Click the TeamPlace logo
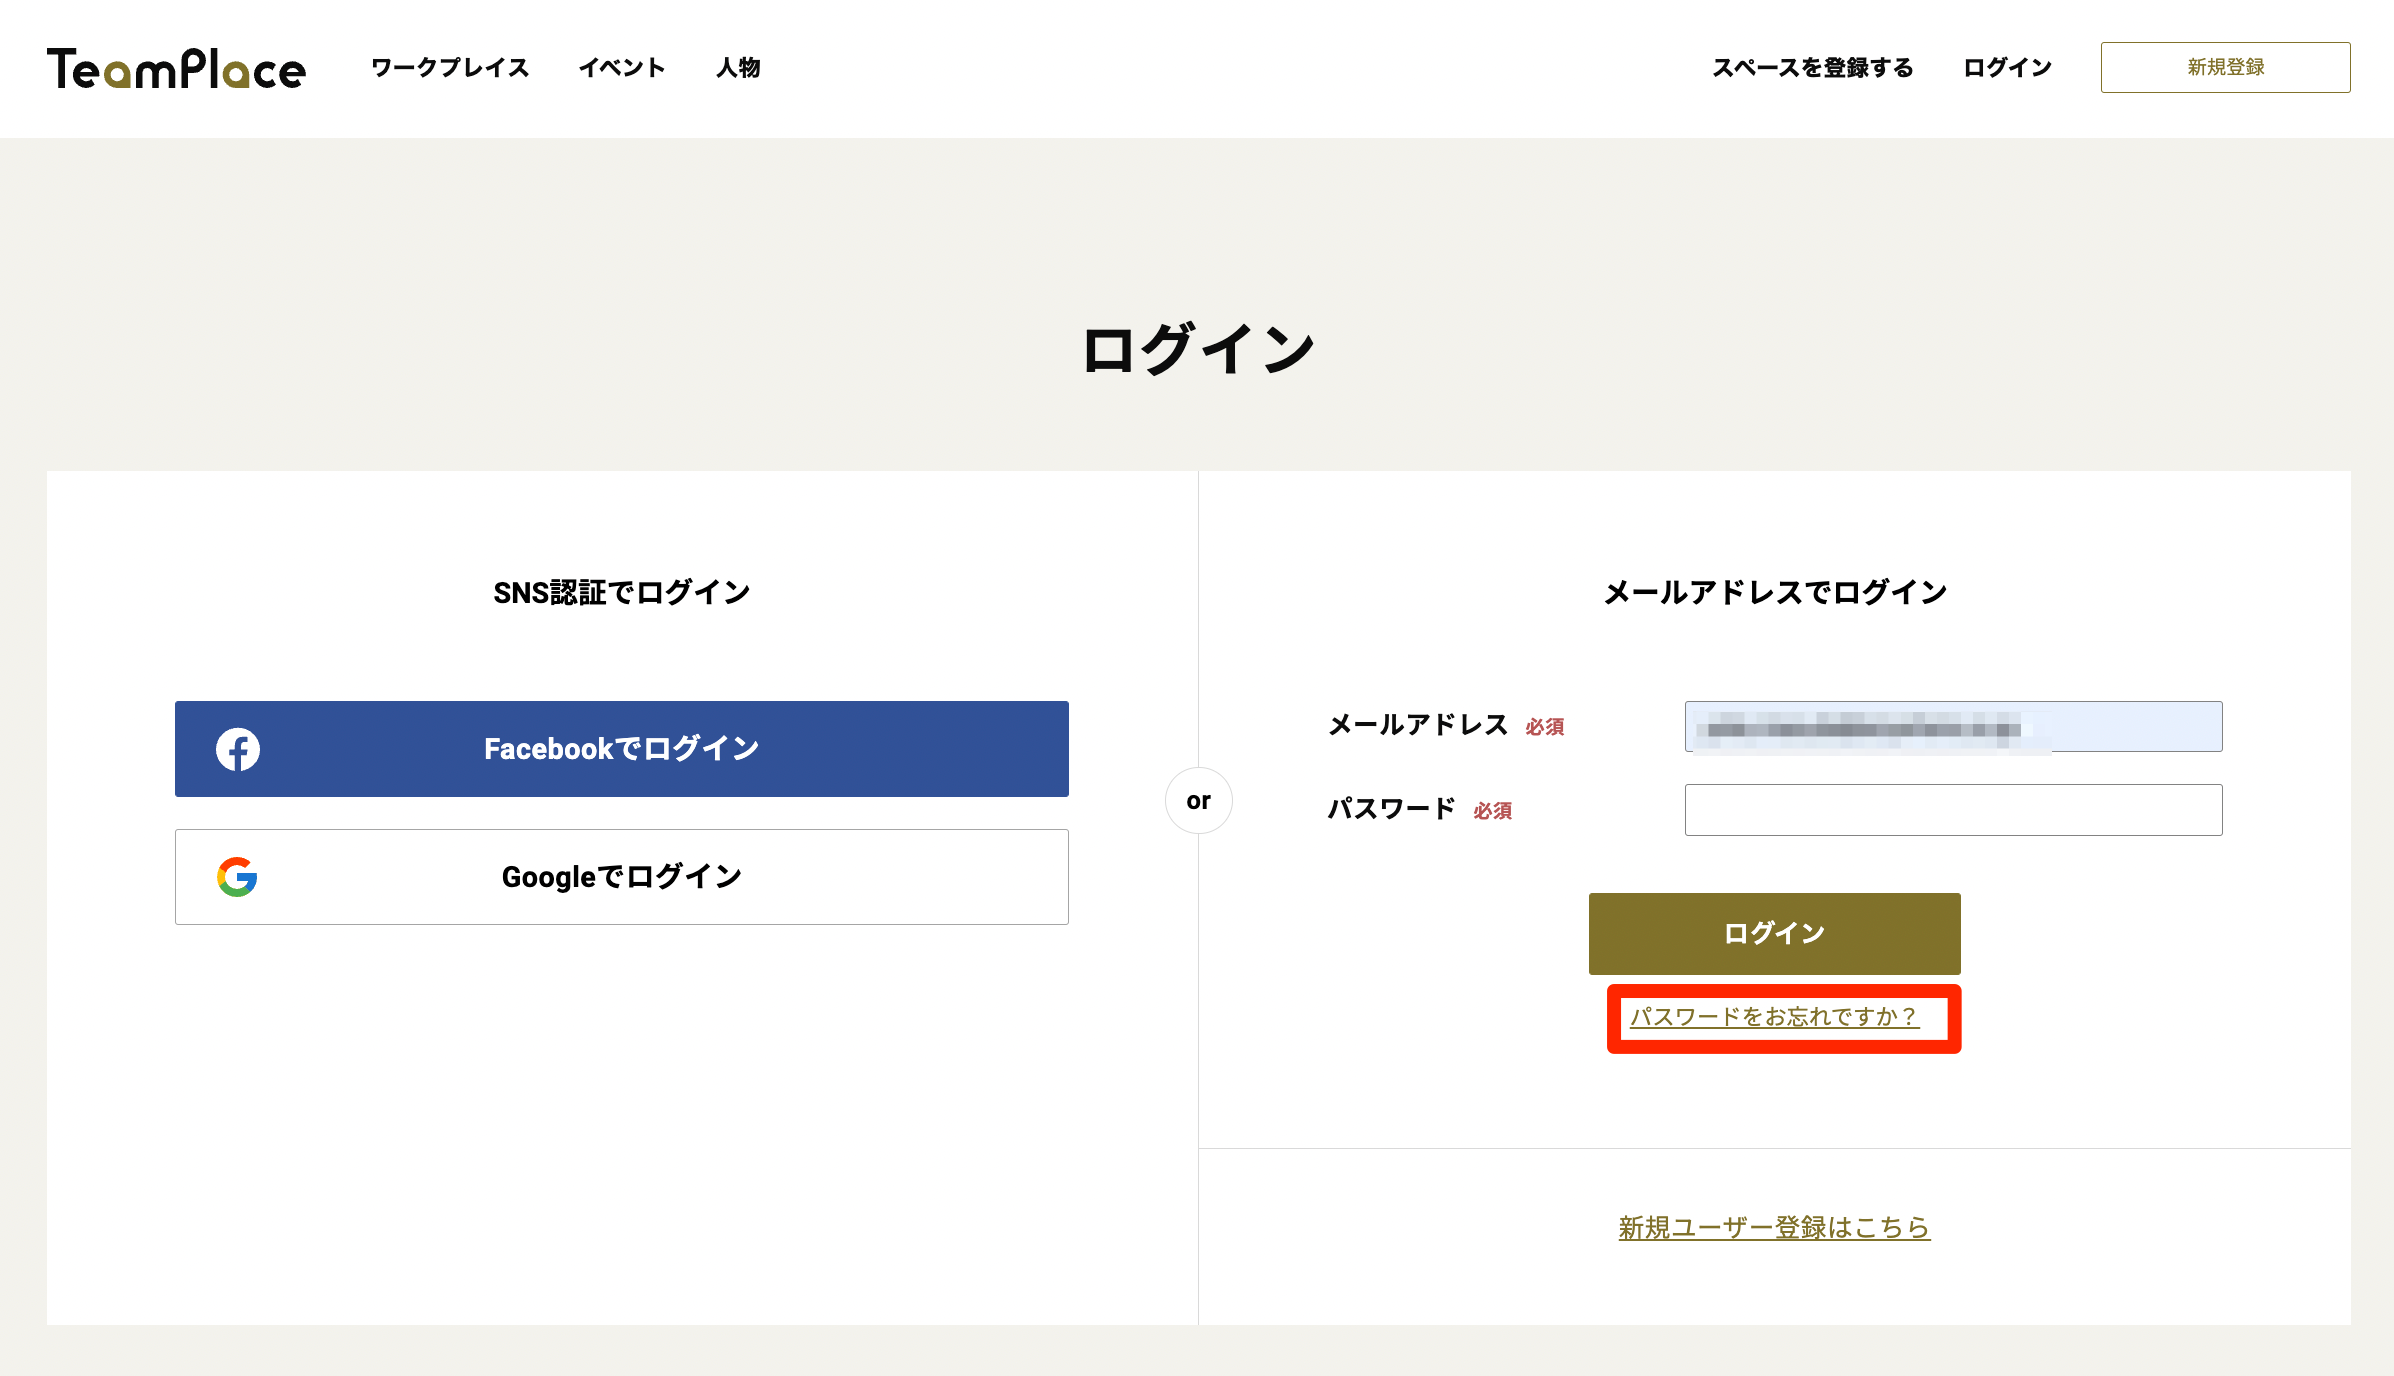The image size is (2394, 1376). click(176, 68)
